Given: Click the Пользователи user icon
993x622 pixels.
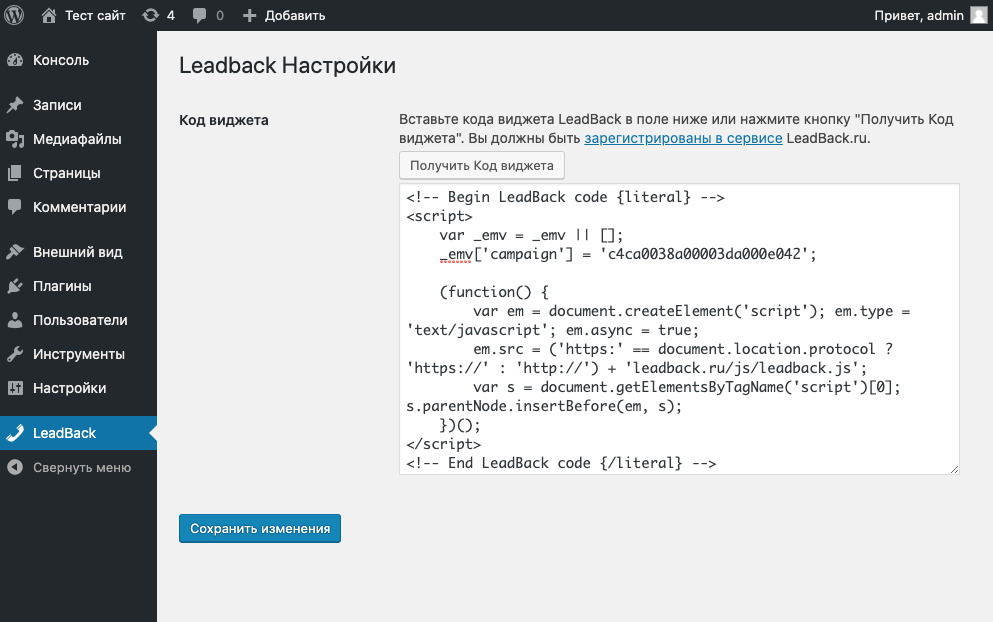Looking at the screenshot, I should pyautogui.click(x=15, y=321).
